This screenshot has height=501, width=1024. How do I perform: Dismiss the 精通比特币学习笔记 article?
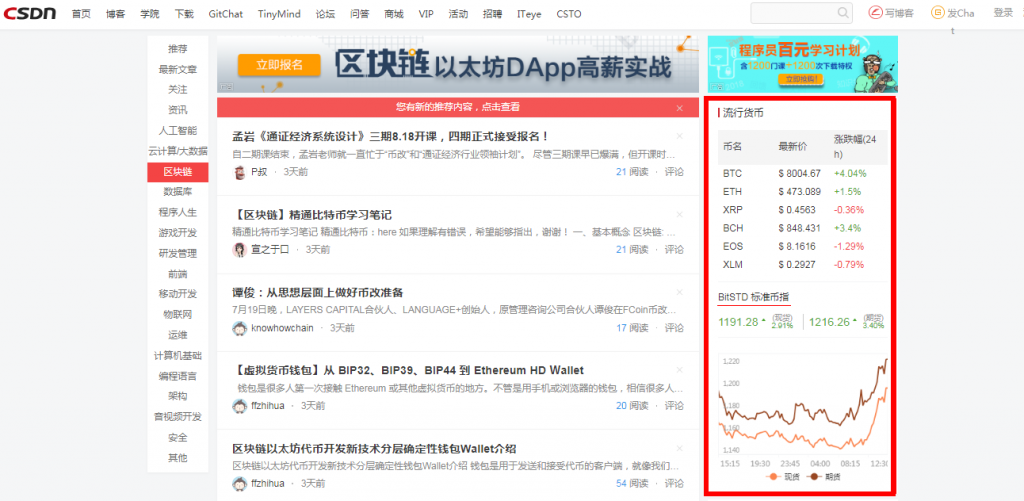679,214
